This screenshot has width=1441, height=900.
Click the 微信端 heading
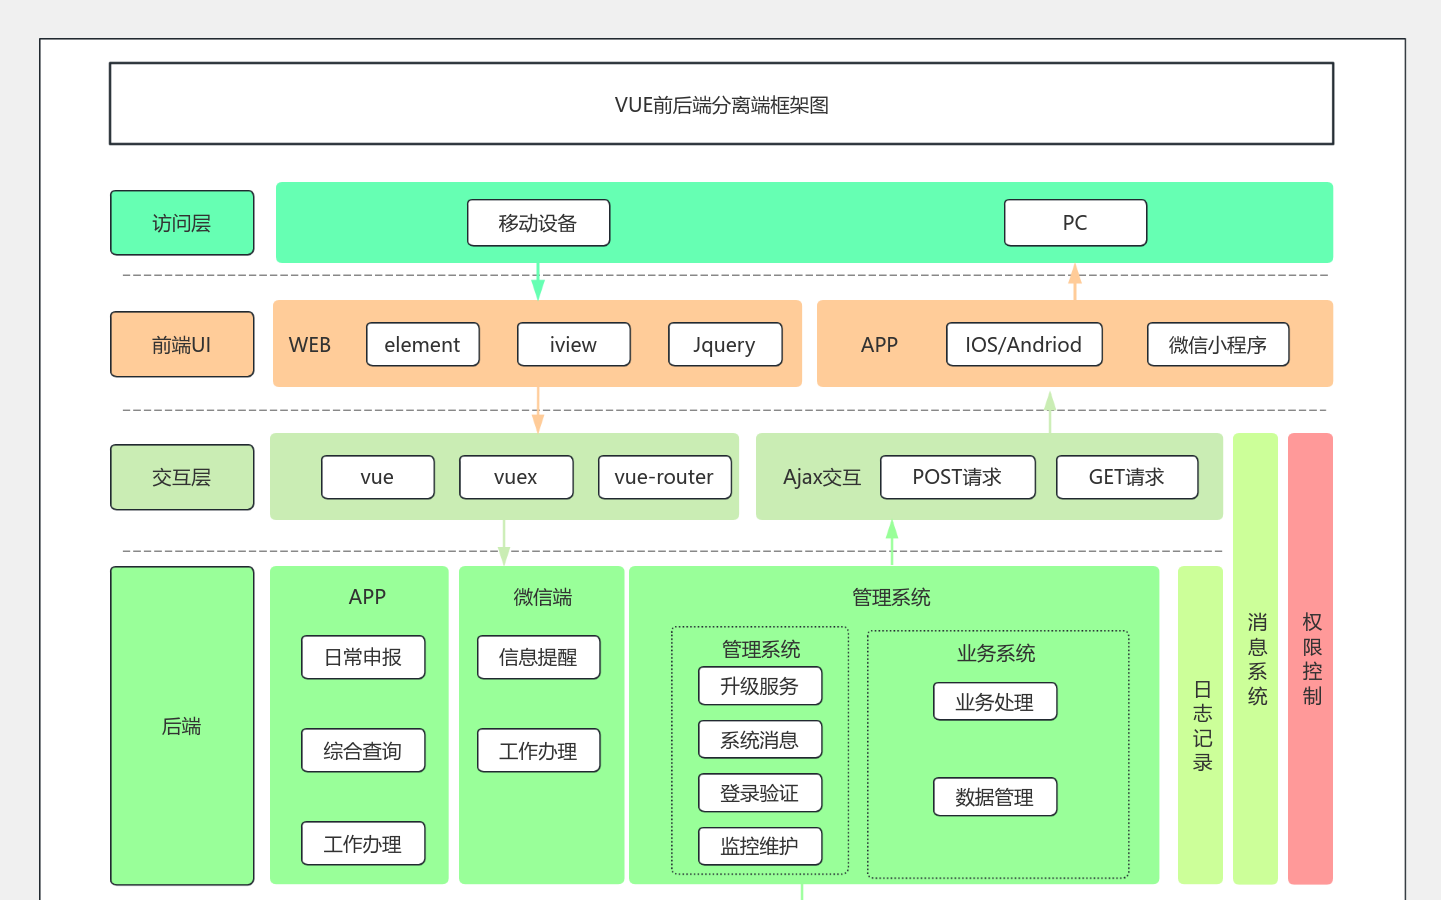point(543,597)
